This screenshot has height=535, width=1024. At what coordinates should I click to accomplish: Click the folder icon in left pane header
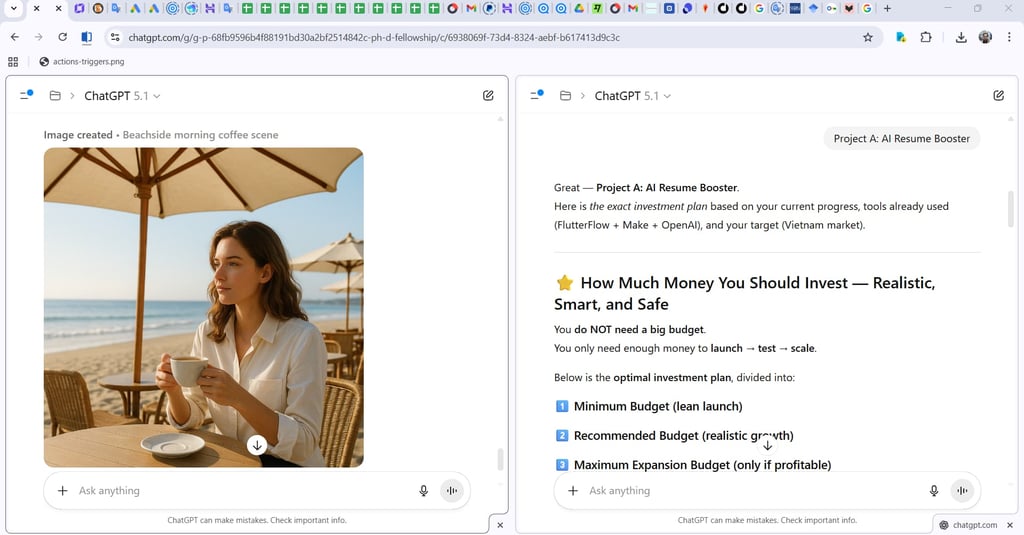55,96
